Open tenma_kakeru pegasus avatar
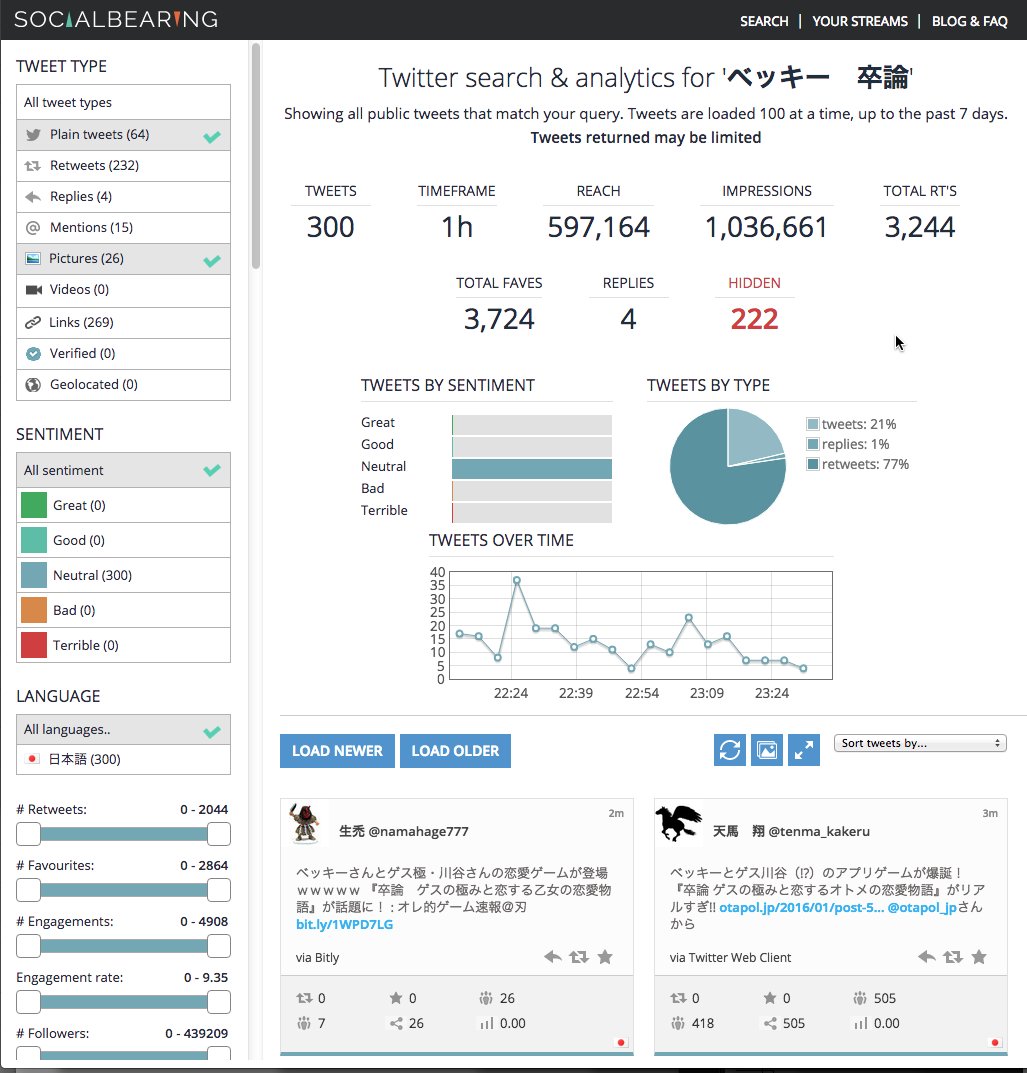This screenshot has width=1027, height=1073. coord(679,823)
